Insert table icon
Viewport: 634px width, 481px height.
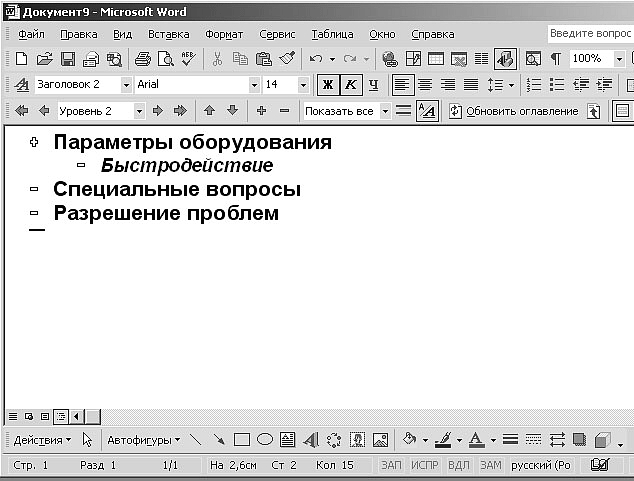[x=436, y=59]
